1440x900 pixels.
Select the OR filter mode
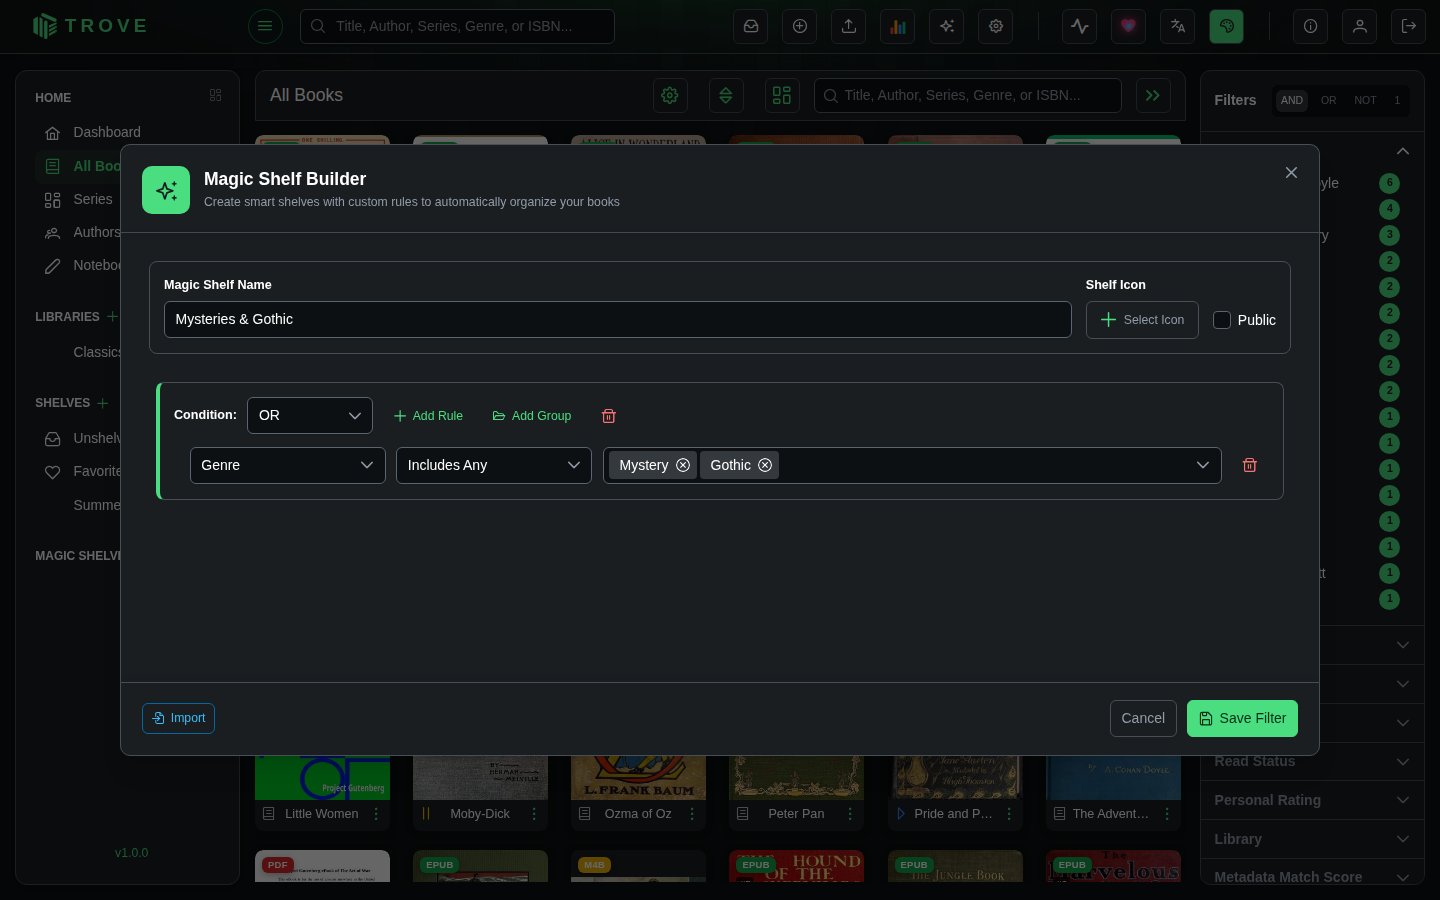point(1328,100)
